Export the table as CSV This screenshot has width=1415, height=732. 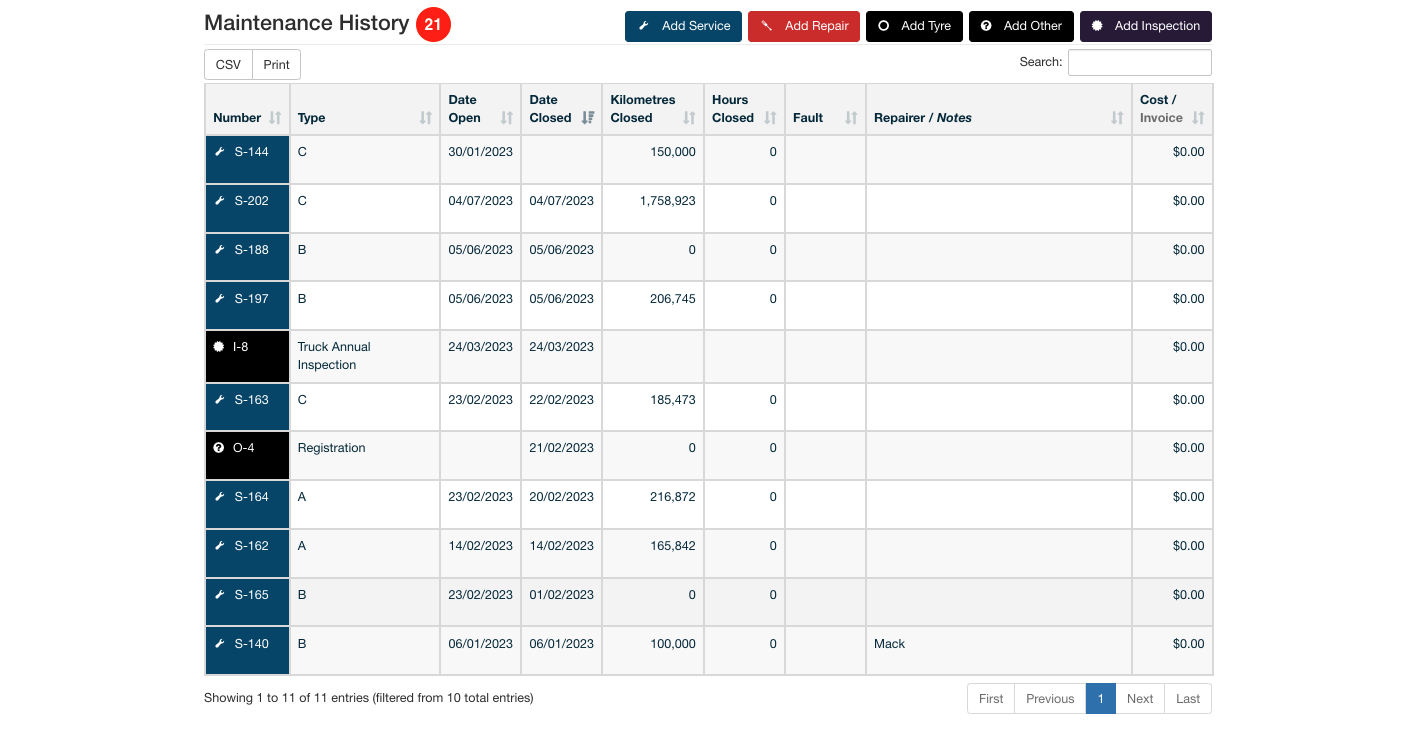pos(227,64)
